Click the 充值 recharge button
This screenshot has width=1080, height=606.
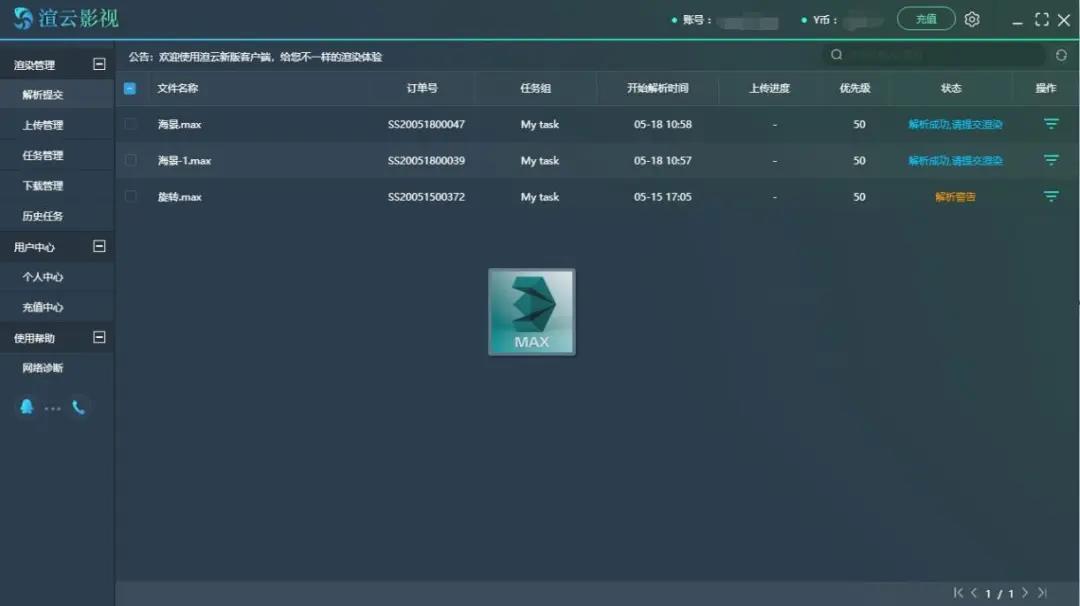[926, 19]
